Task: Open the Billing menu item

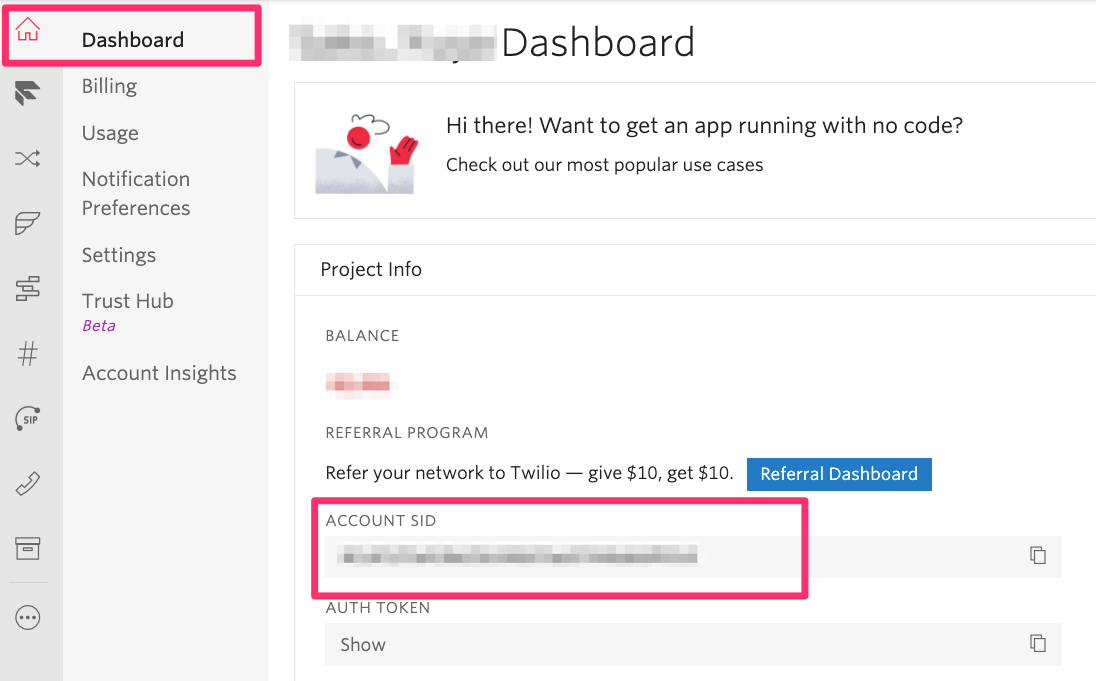Action: (109, 87)
